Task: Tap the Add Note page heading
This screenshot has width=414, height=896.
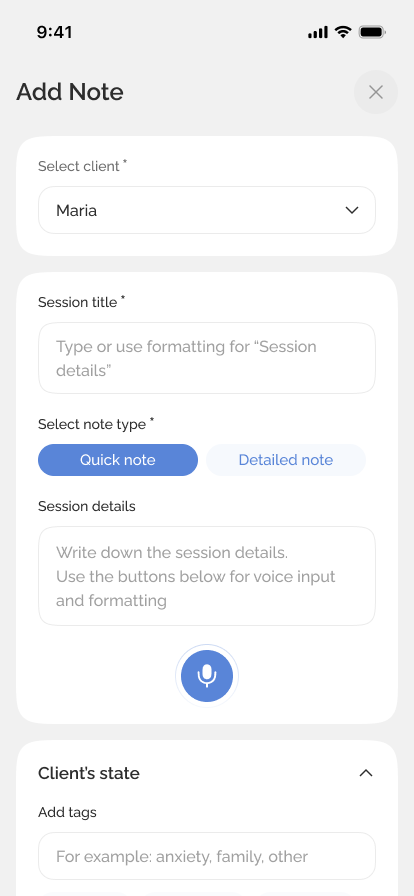Action: 70,92
